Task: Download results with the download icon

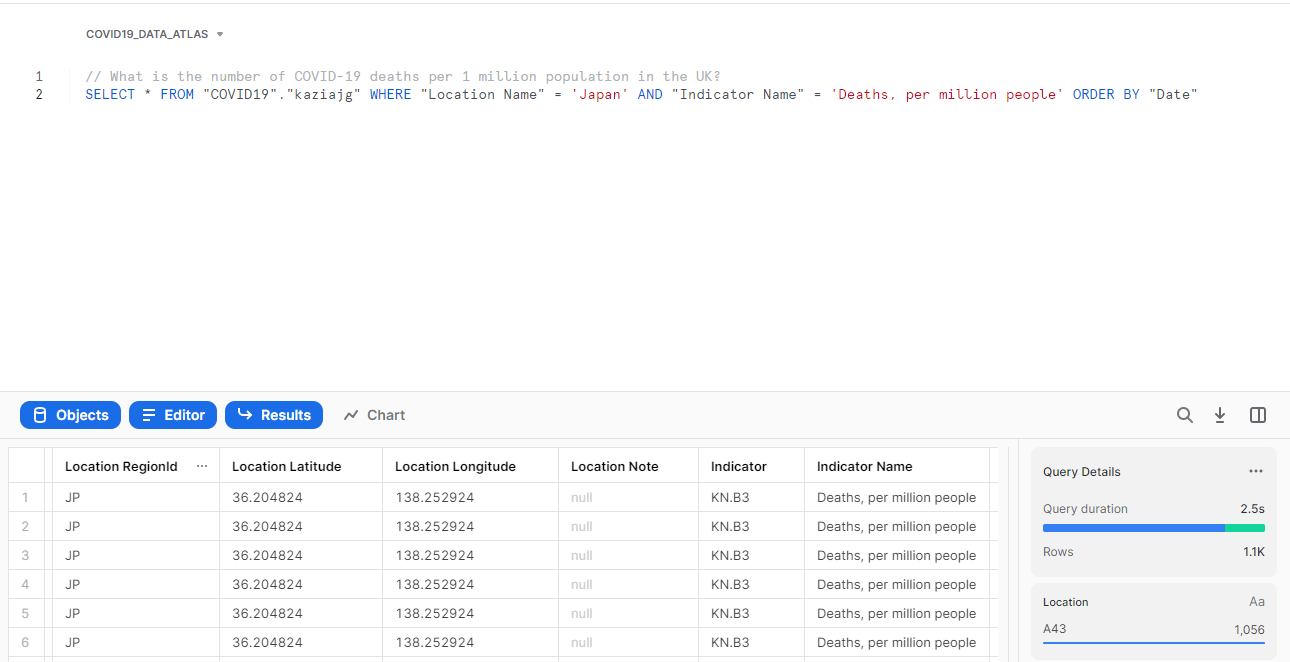Action: (1220, 415)
